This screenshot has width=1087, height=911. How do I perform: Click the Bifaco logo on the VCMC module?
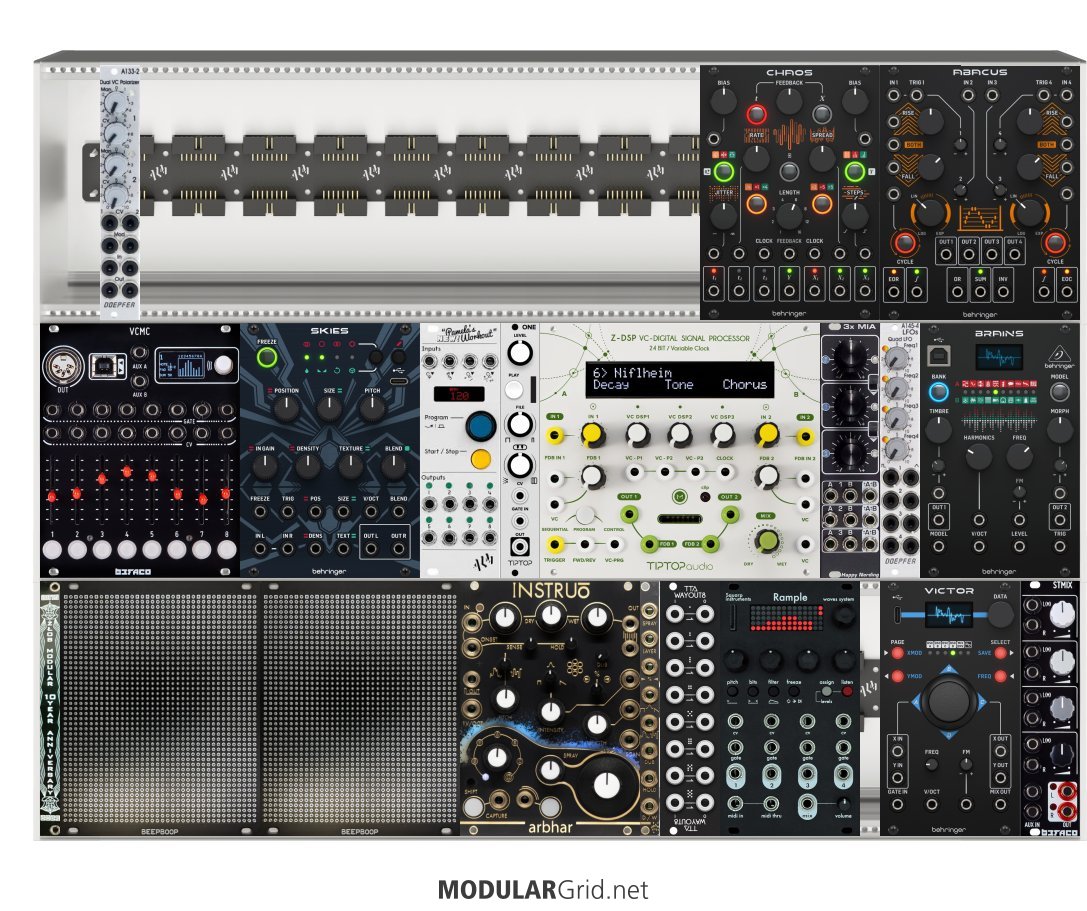132,571
